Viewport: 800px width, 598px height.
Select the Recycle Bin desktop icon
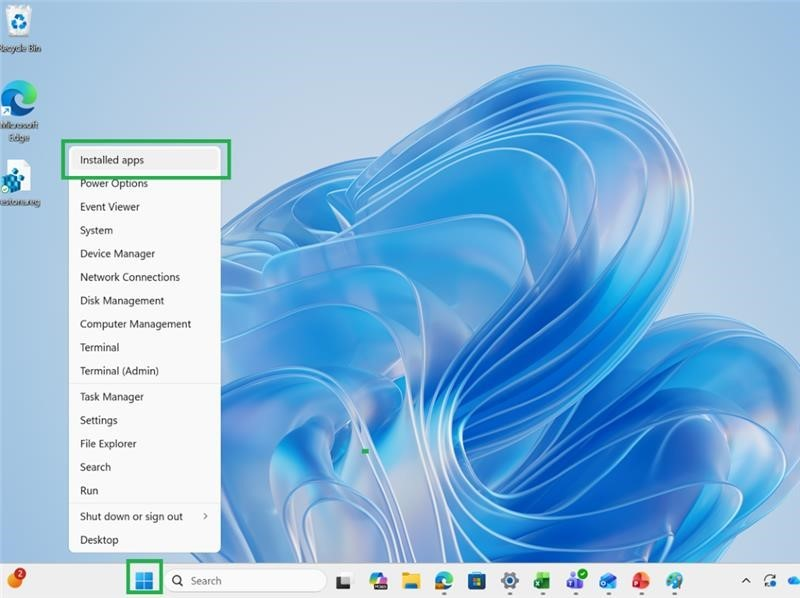[x=19, y=28]
